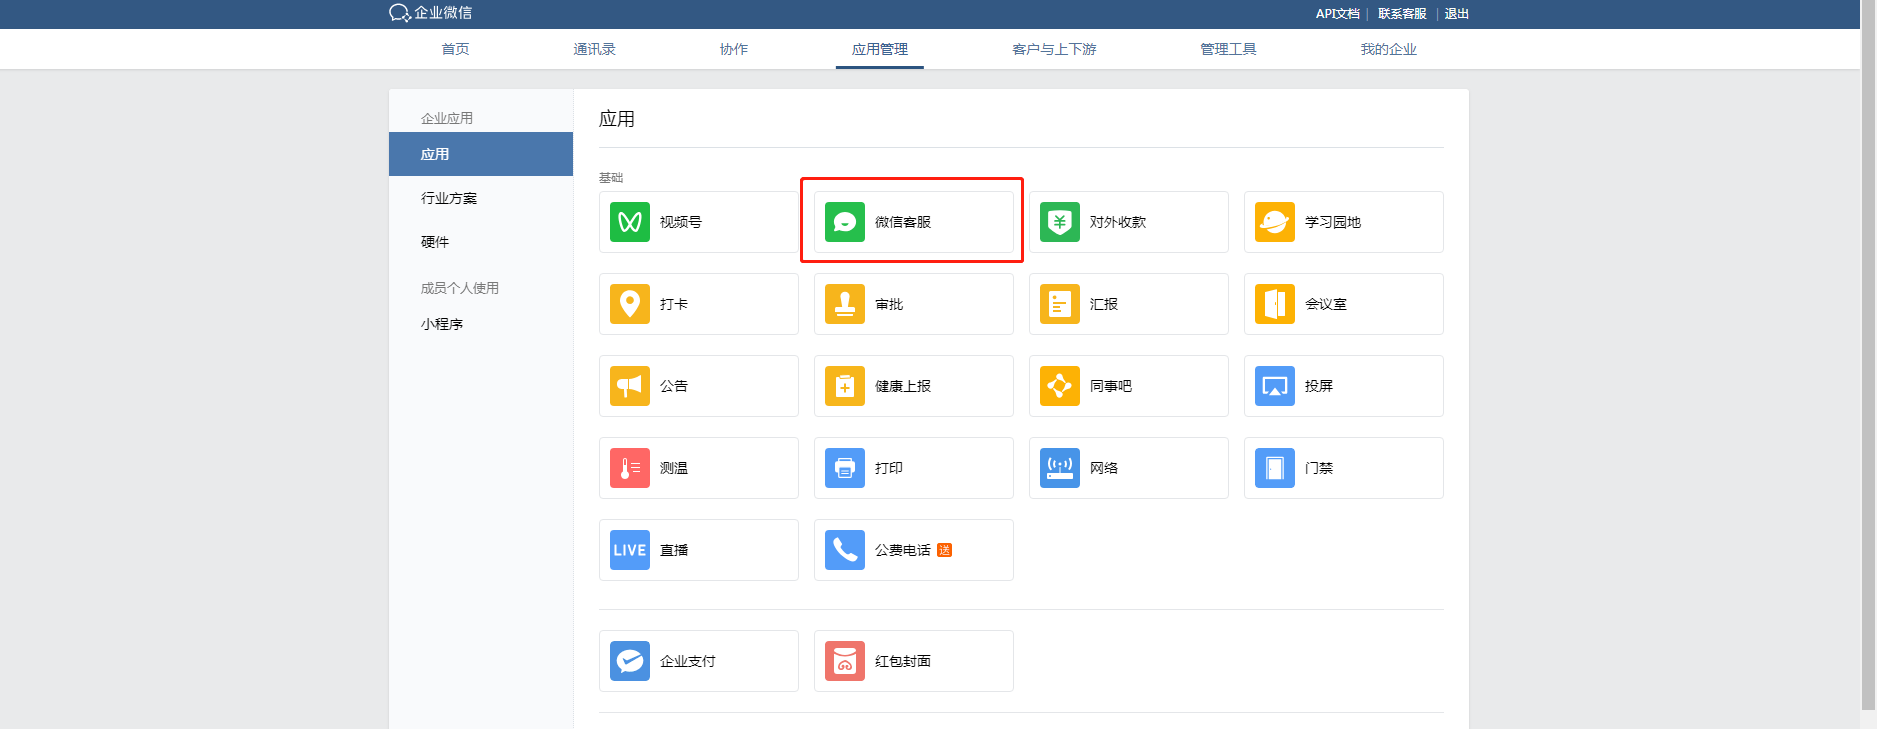The height and width of the screenshot is (729, 1877).
Task: Open the 客户与上下游 tab
Action: 1054,49
